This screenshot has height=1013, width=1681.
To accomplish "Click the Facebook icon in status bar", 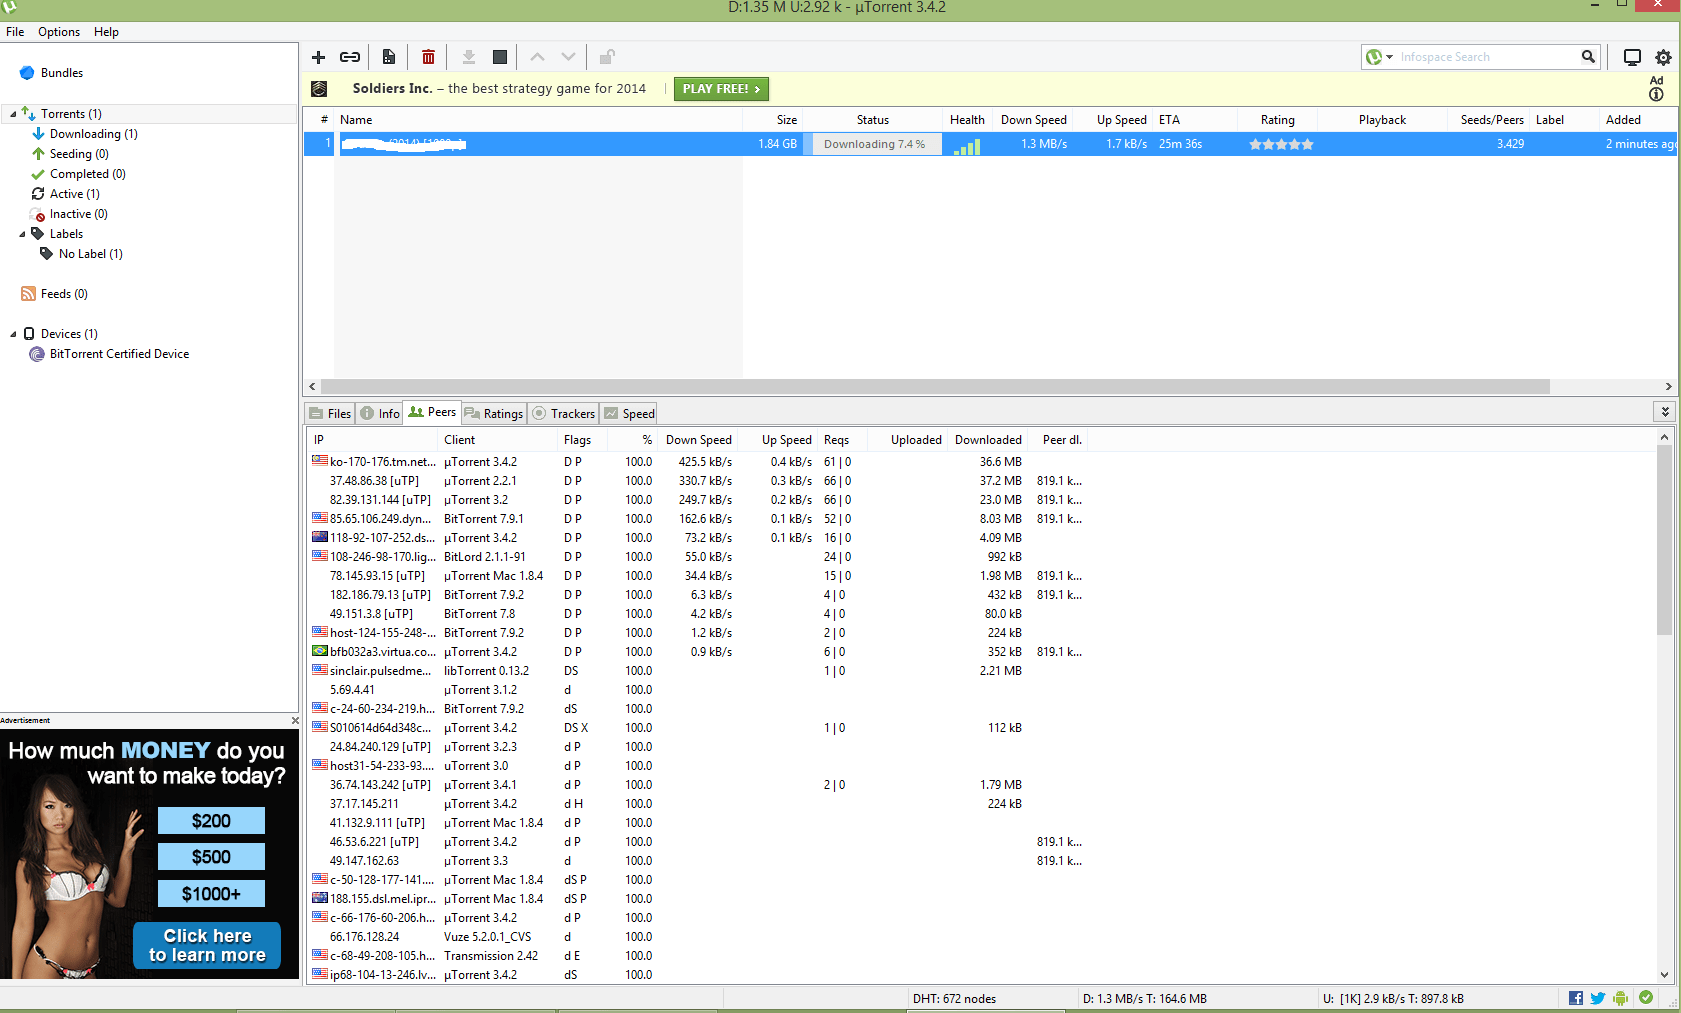I will 1576,998.
